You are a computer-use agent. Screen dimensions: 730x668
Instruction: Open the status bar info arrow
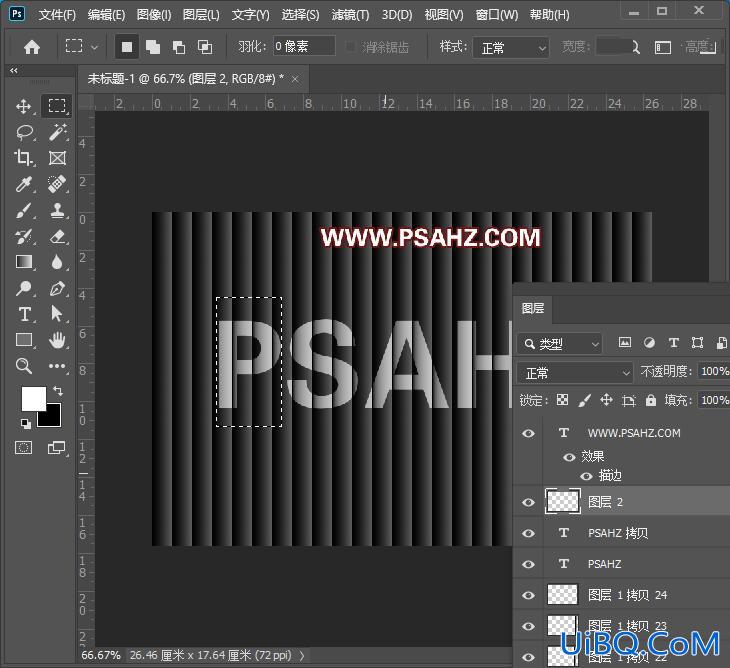tap(302, 655)
